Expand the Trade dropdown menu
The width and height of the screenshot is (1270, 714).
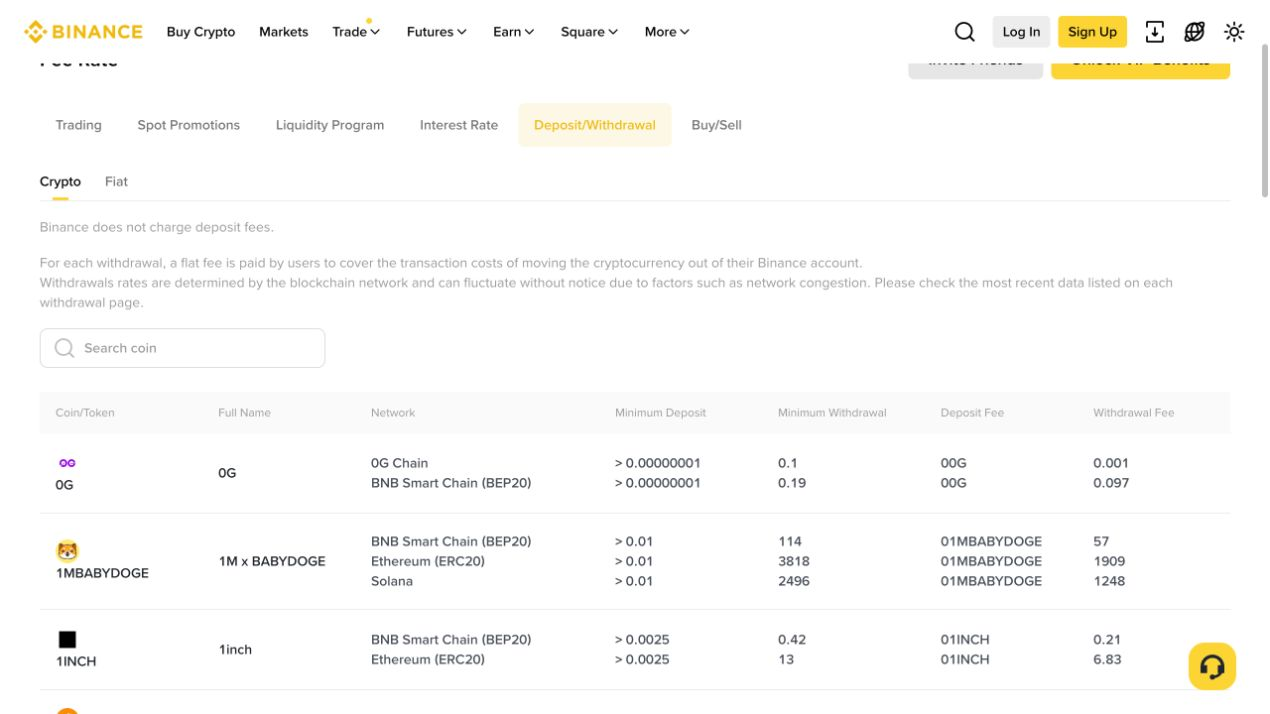356,32
